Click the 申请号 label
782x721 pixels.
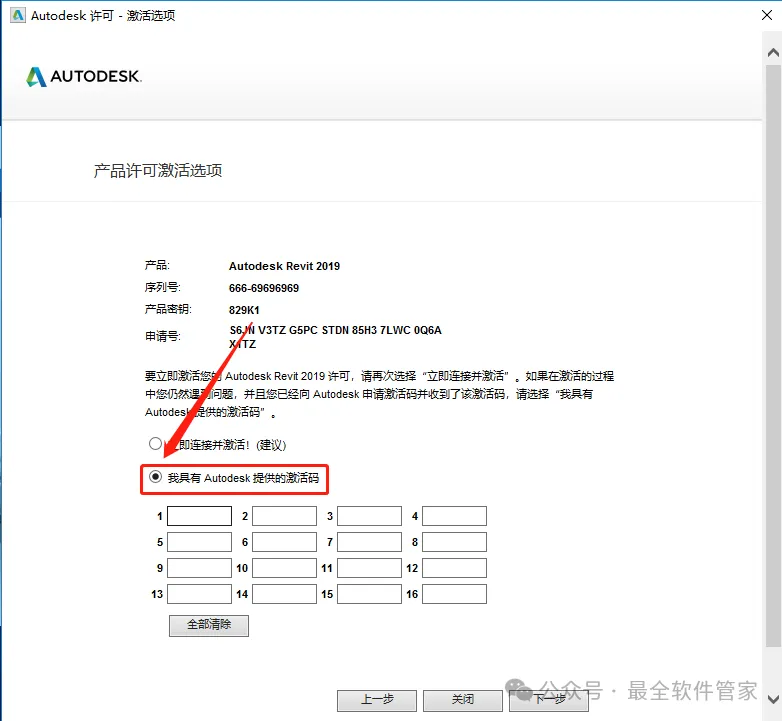pyautogui.click(x=163, y=337)
